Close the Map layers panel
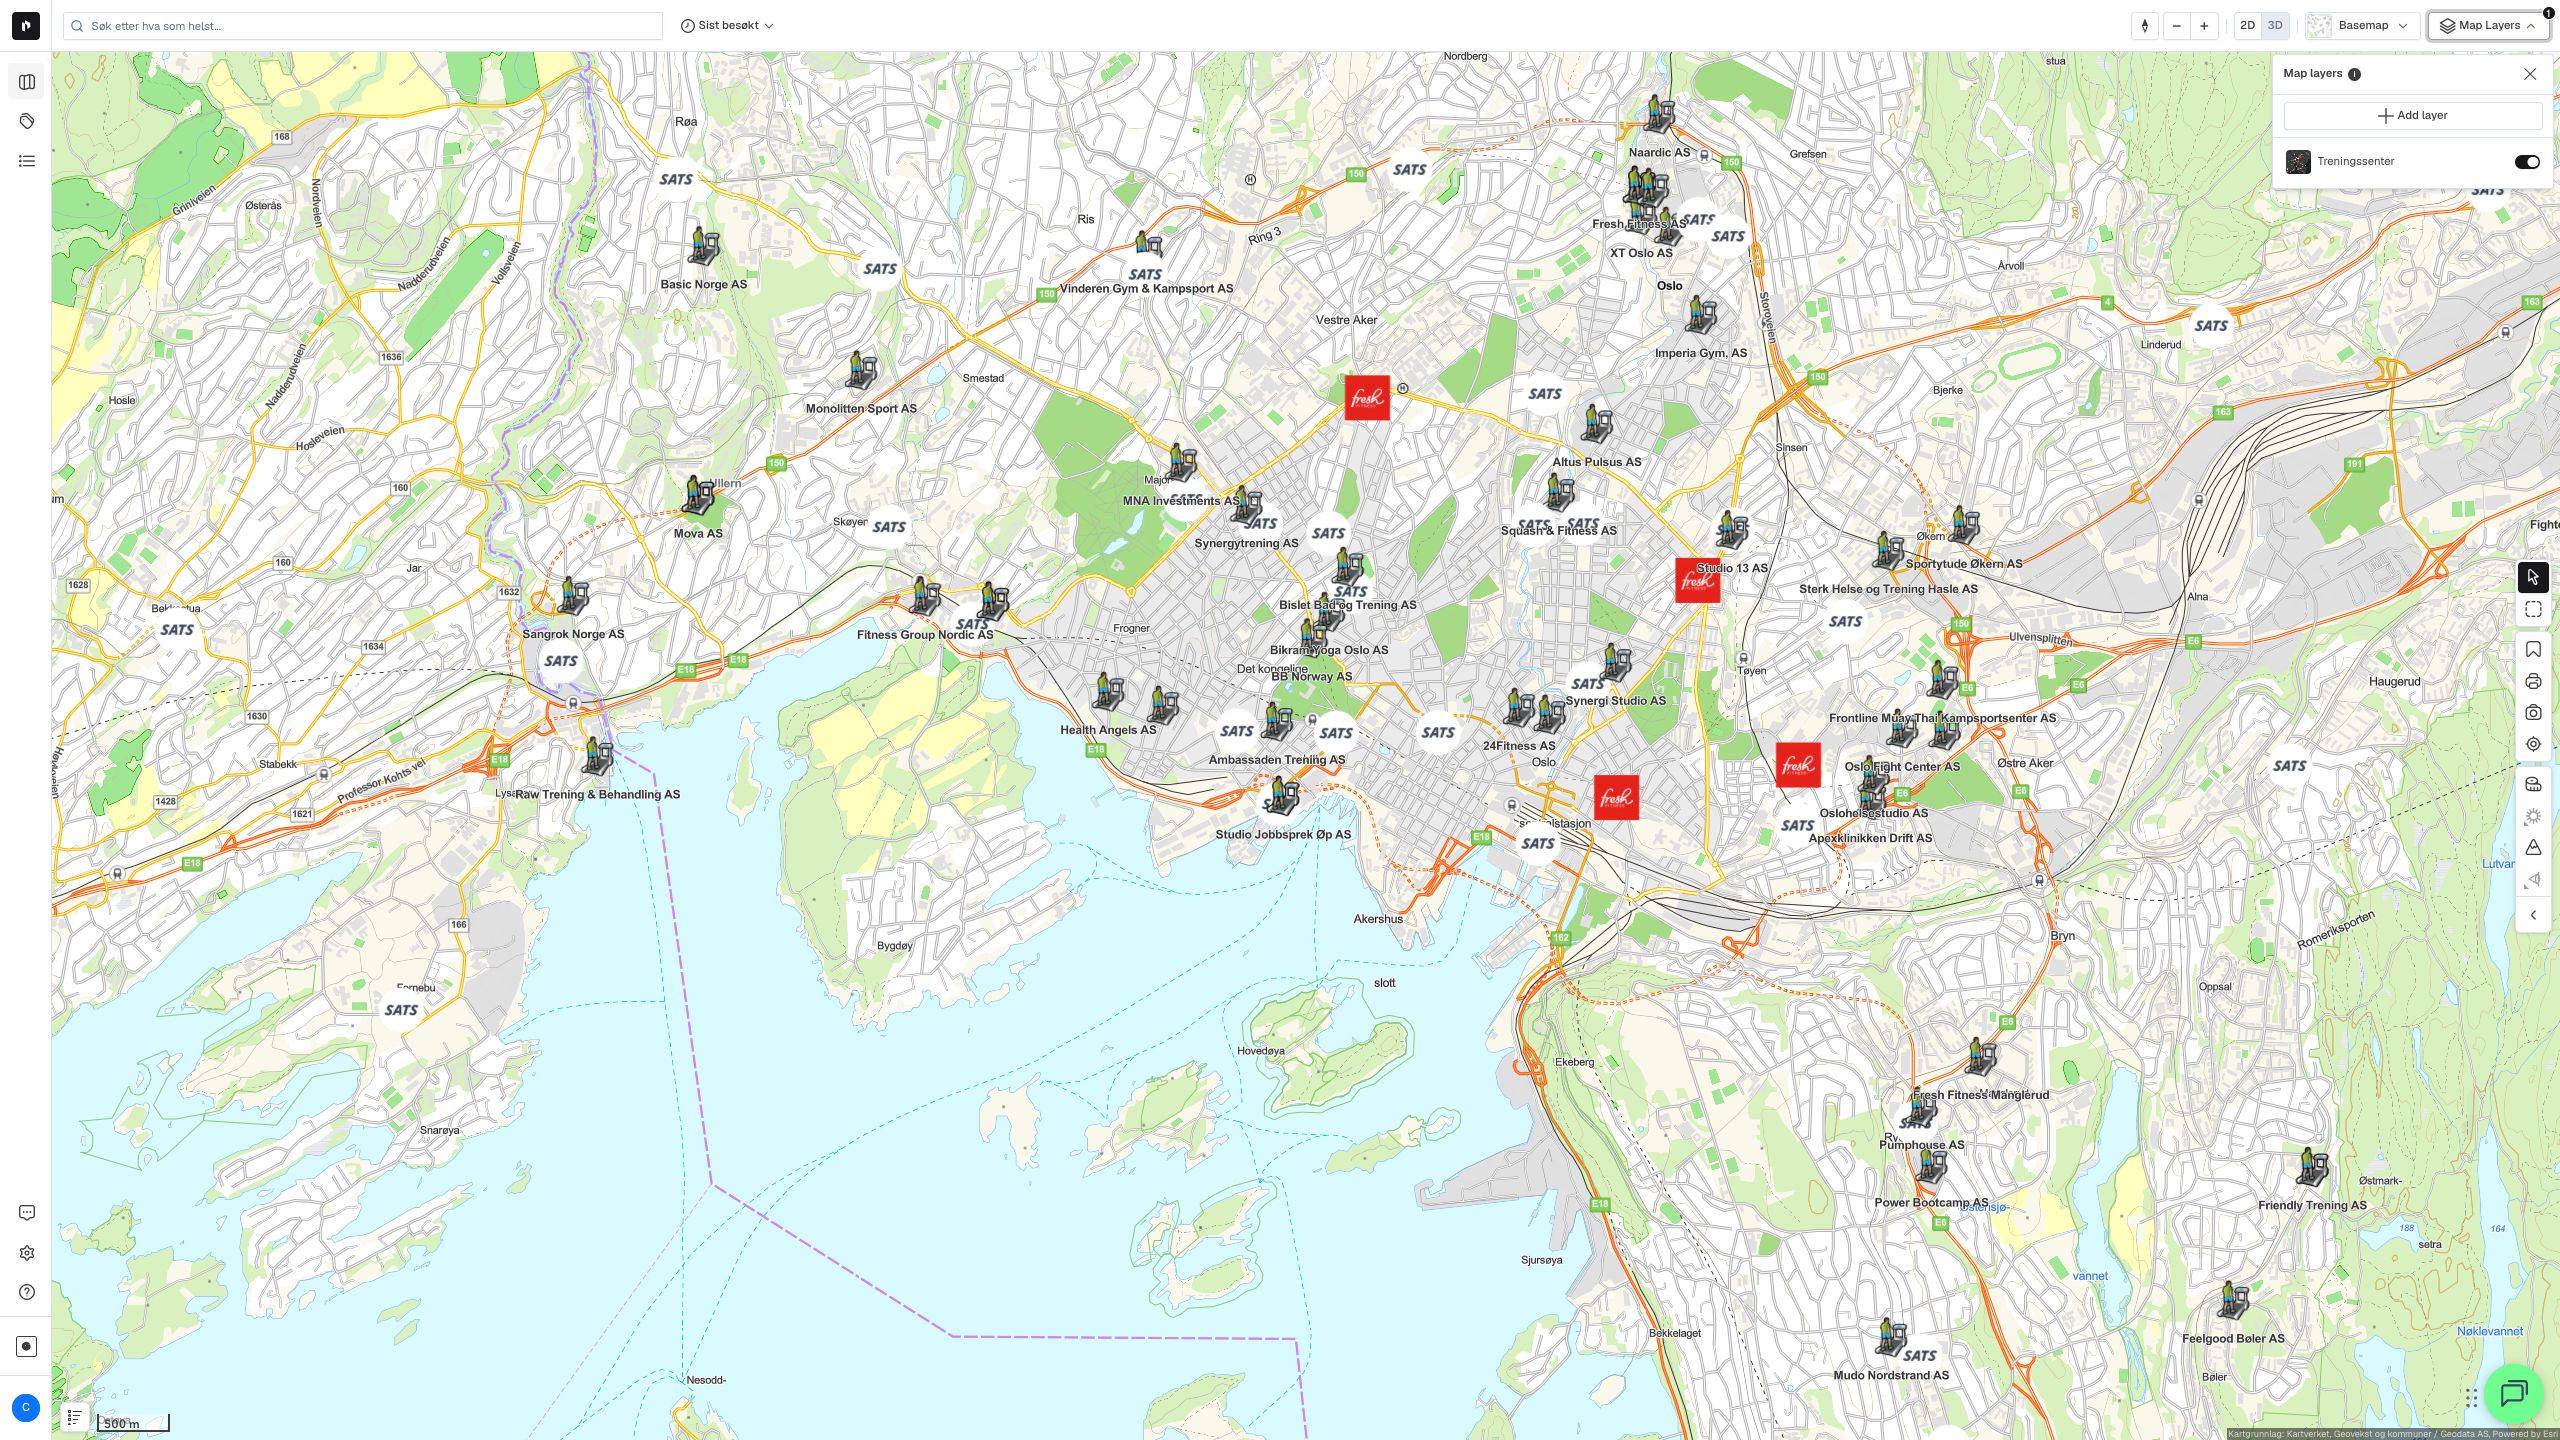This screenshot has width=2560, height=1440. 2530,74
